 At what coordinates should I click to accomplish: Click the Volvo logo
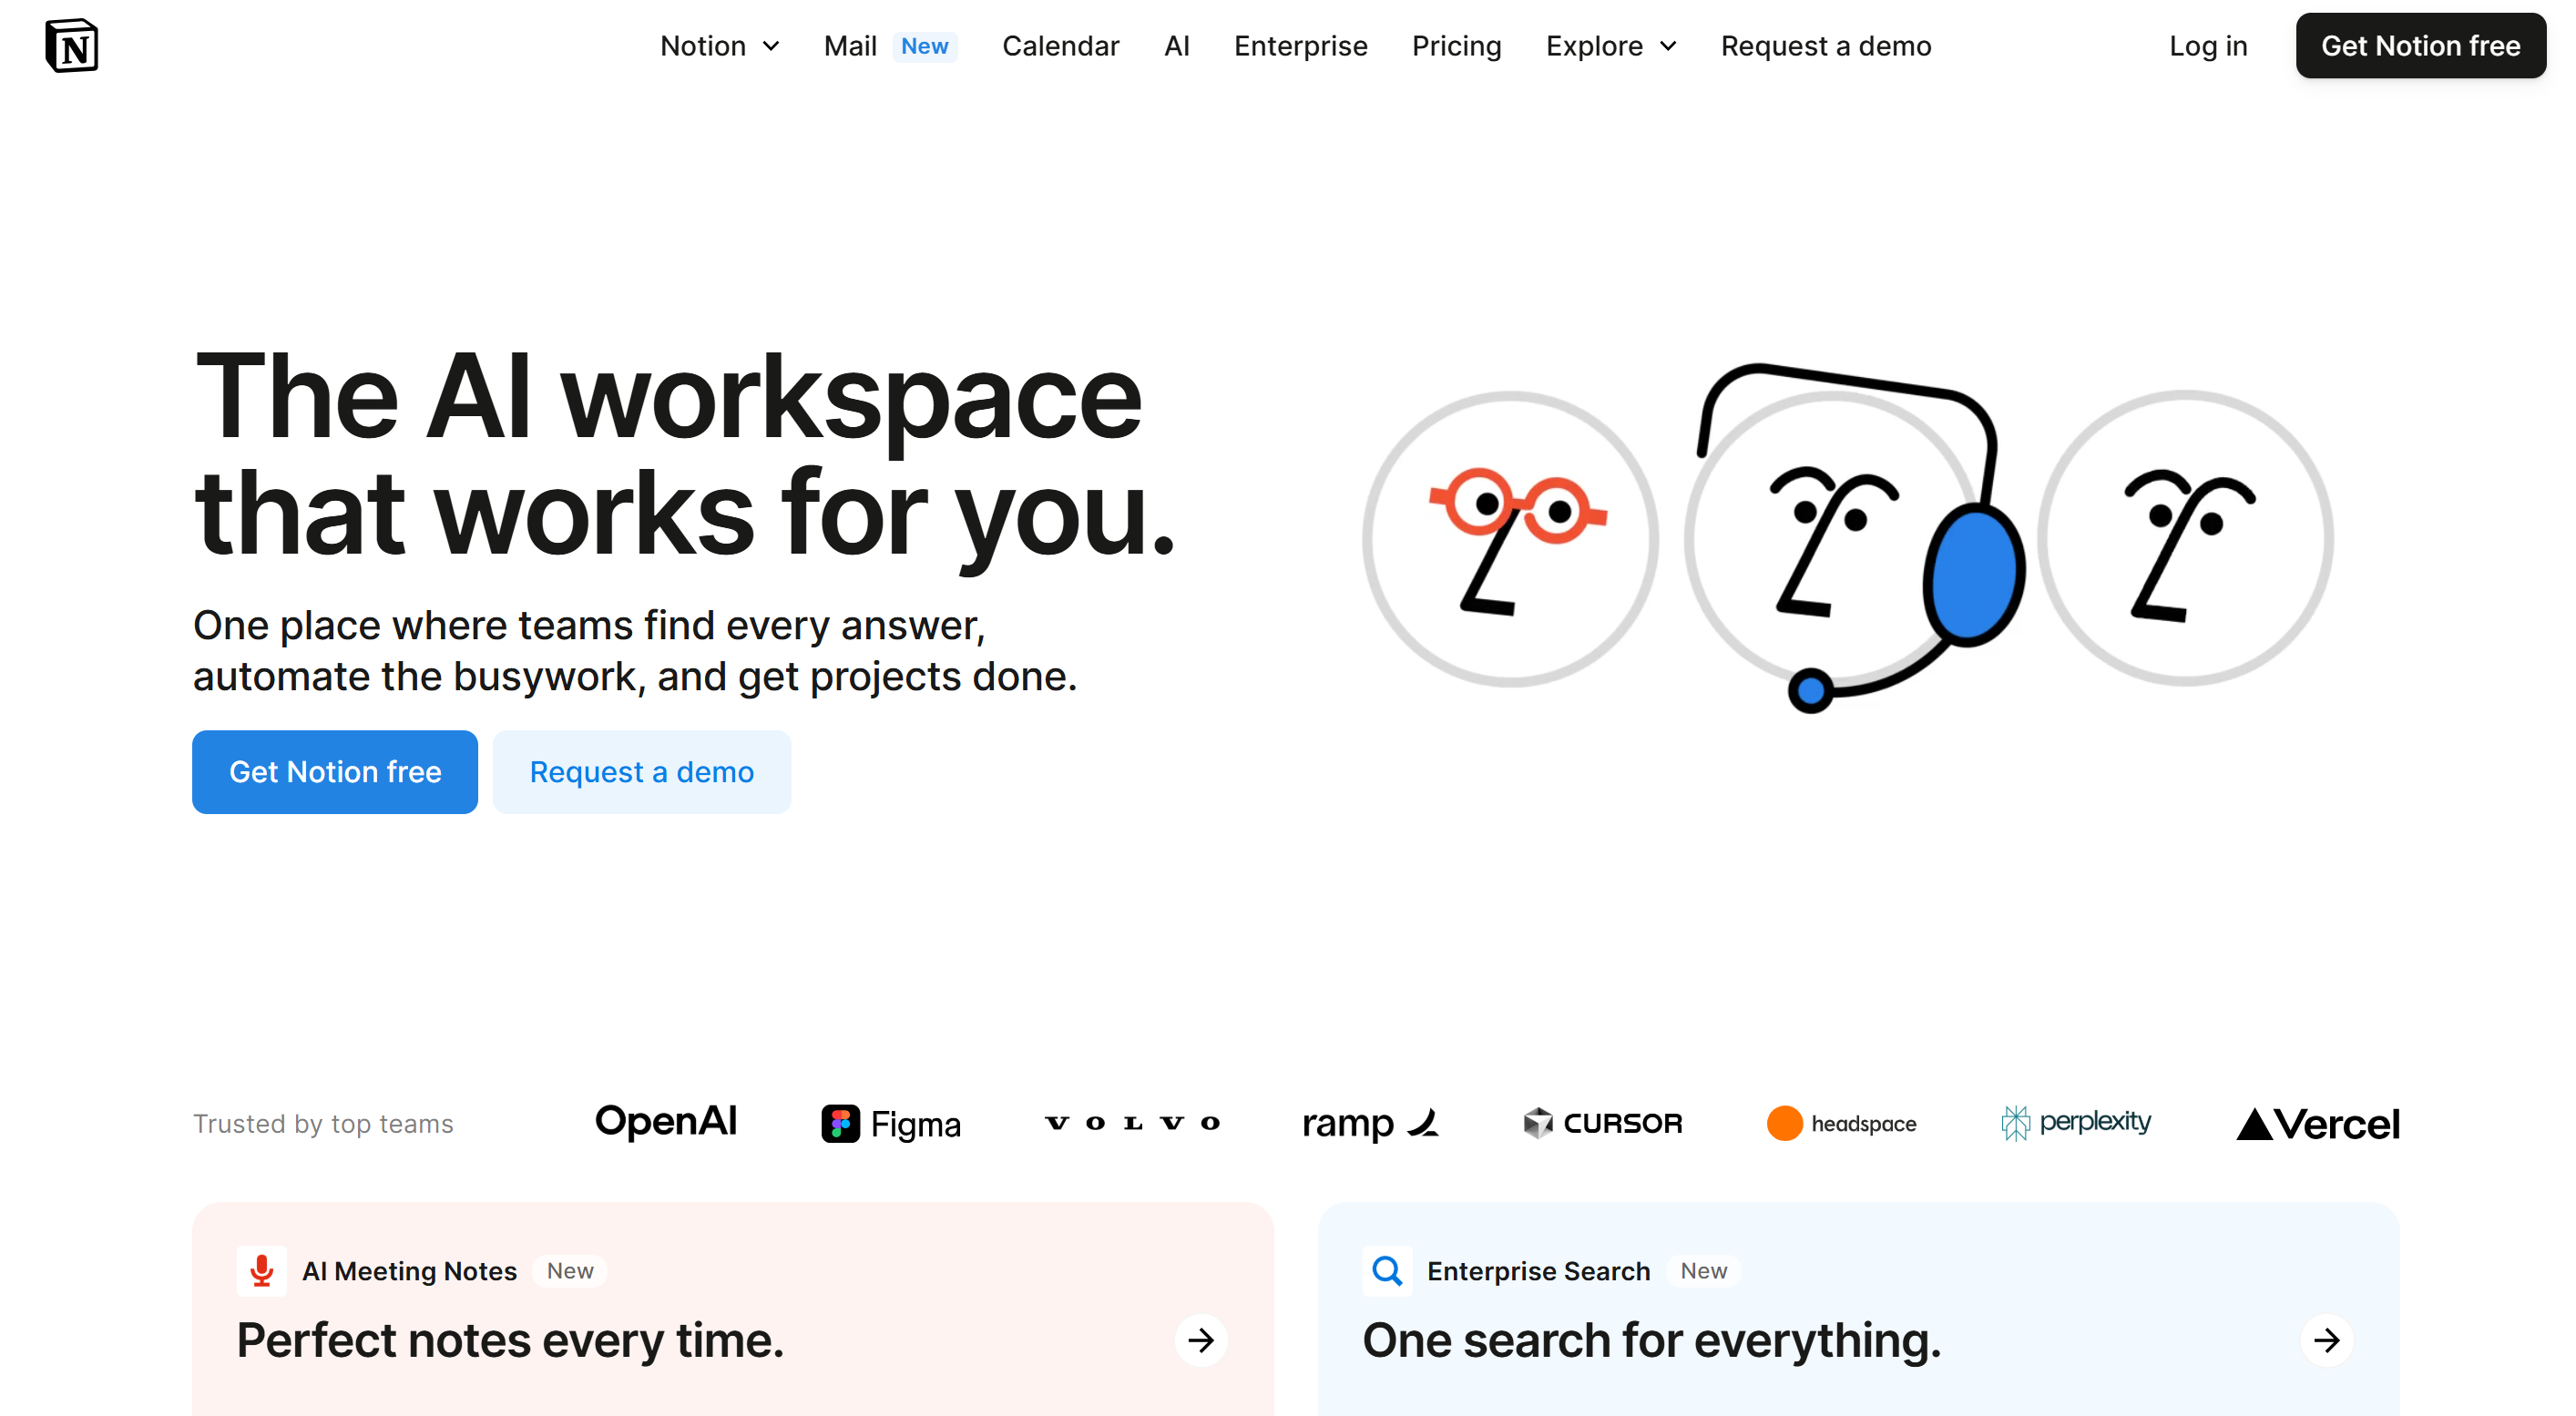[x=1132, y=1123]
